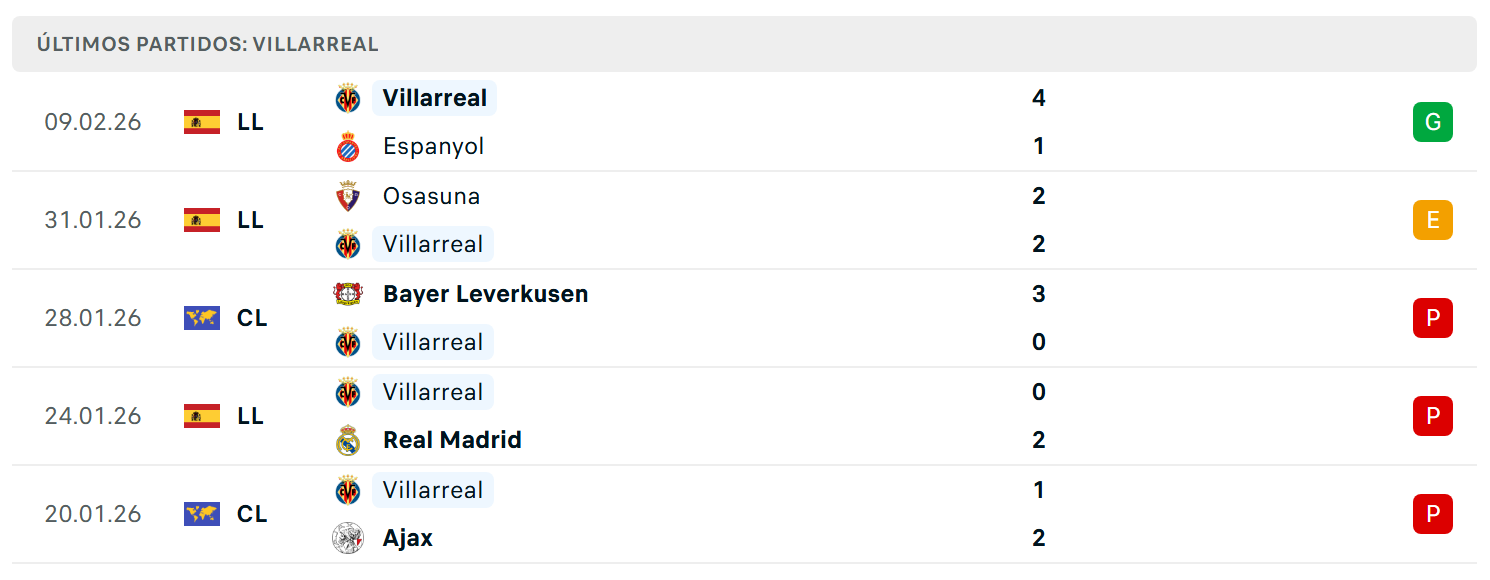1490x580 pixels.
Task: Click Champions League icon on 28.01.26 match
Action: tap(202, 318)
